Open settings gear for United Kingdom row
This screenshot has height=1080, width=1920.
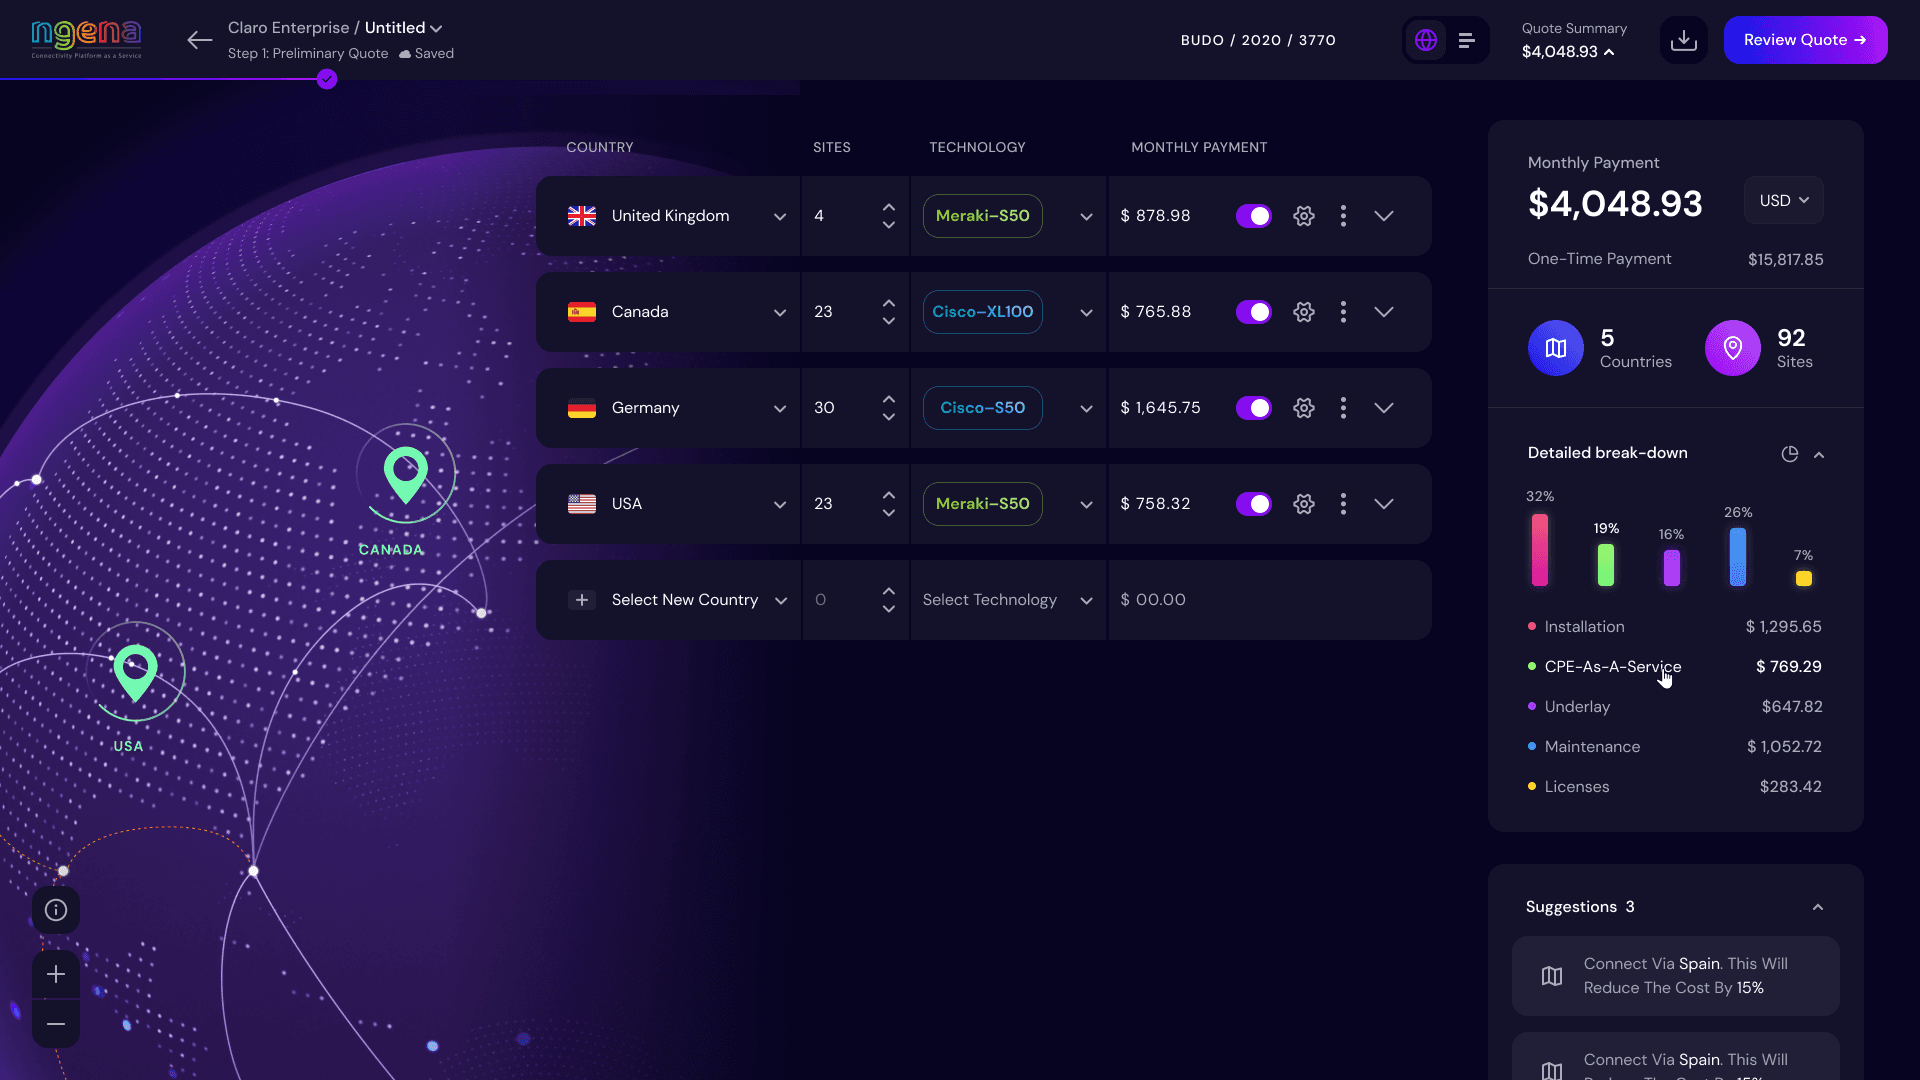point(1304,216)
